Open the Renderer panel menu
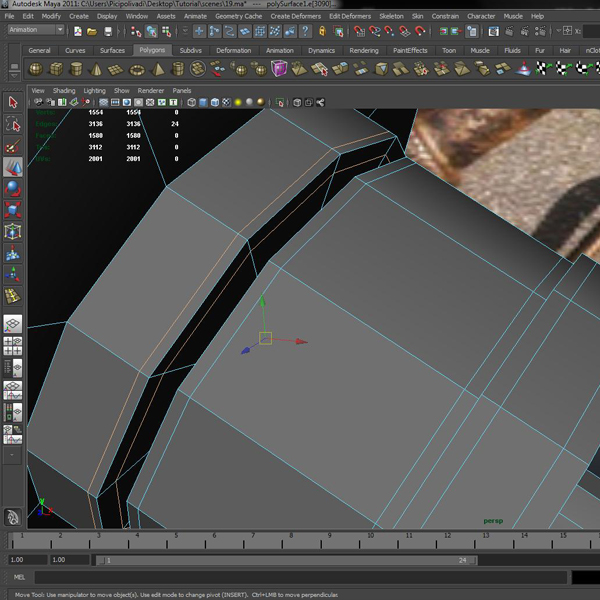The width and height of the screenshot is (600, 600). [x=151, y=91]
